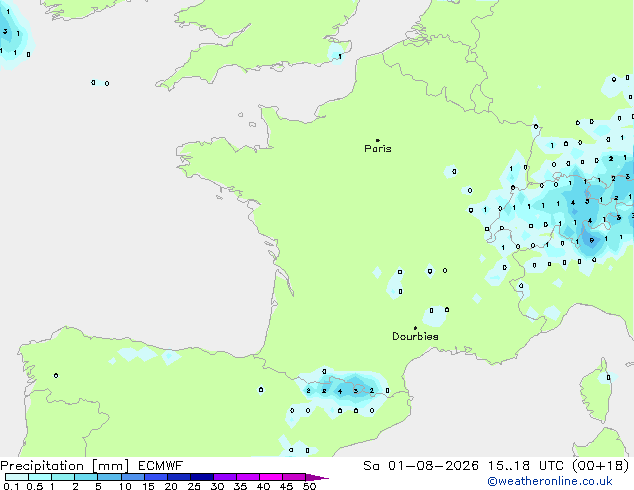
Task: Select darkest navy legend swatch between 25 and 30
Action: [x=202, y=477]
